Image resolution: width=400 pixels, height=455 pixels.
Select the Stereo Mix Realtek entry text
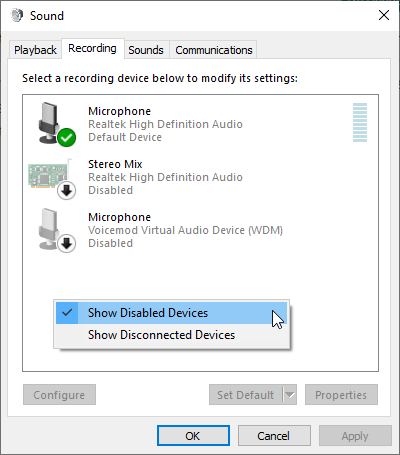point(165,177)
